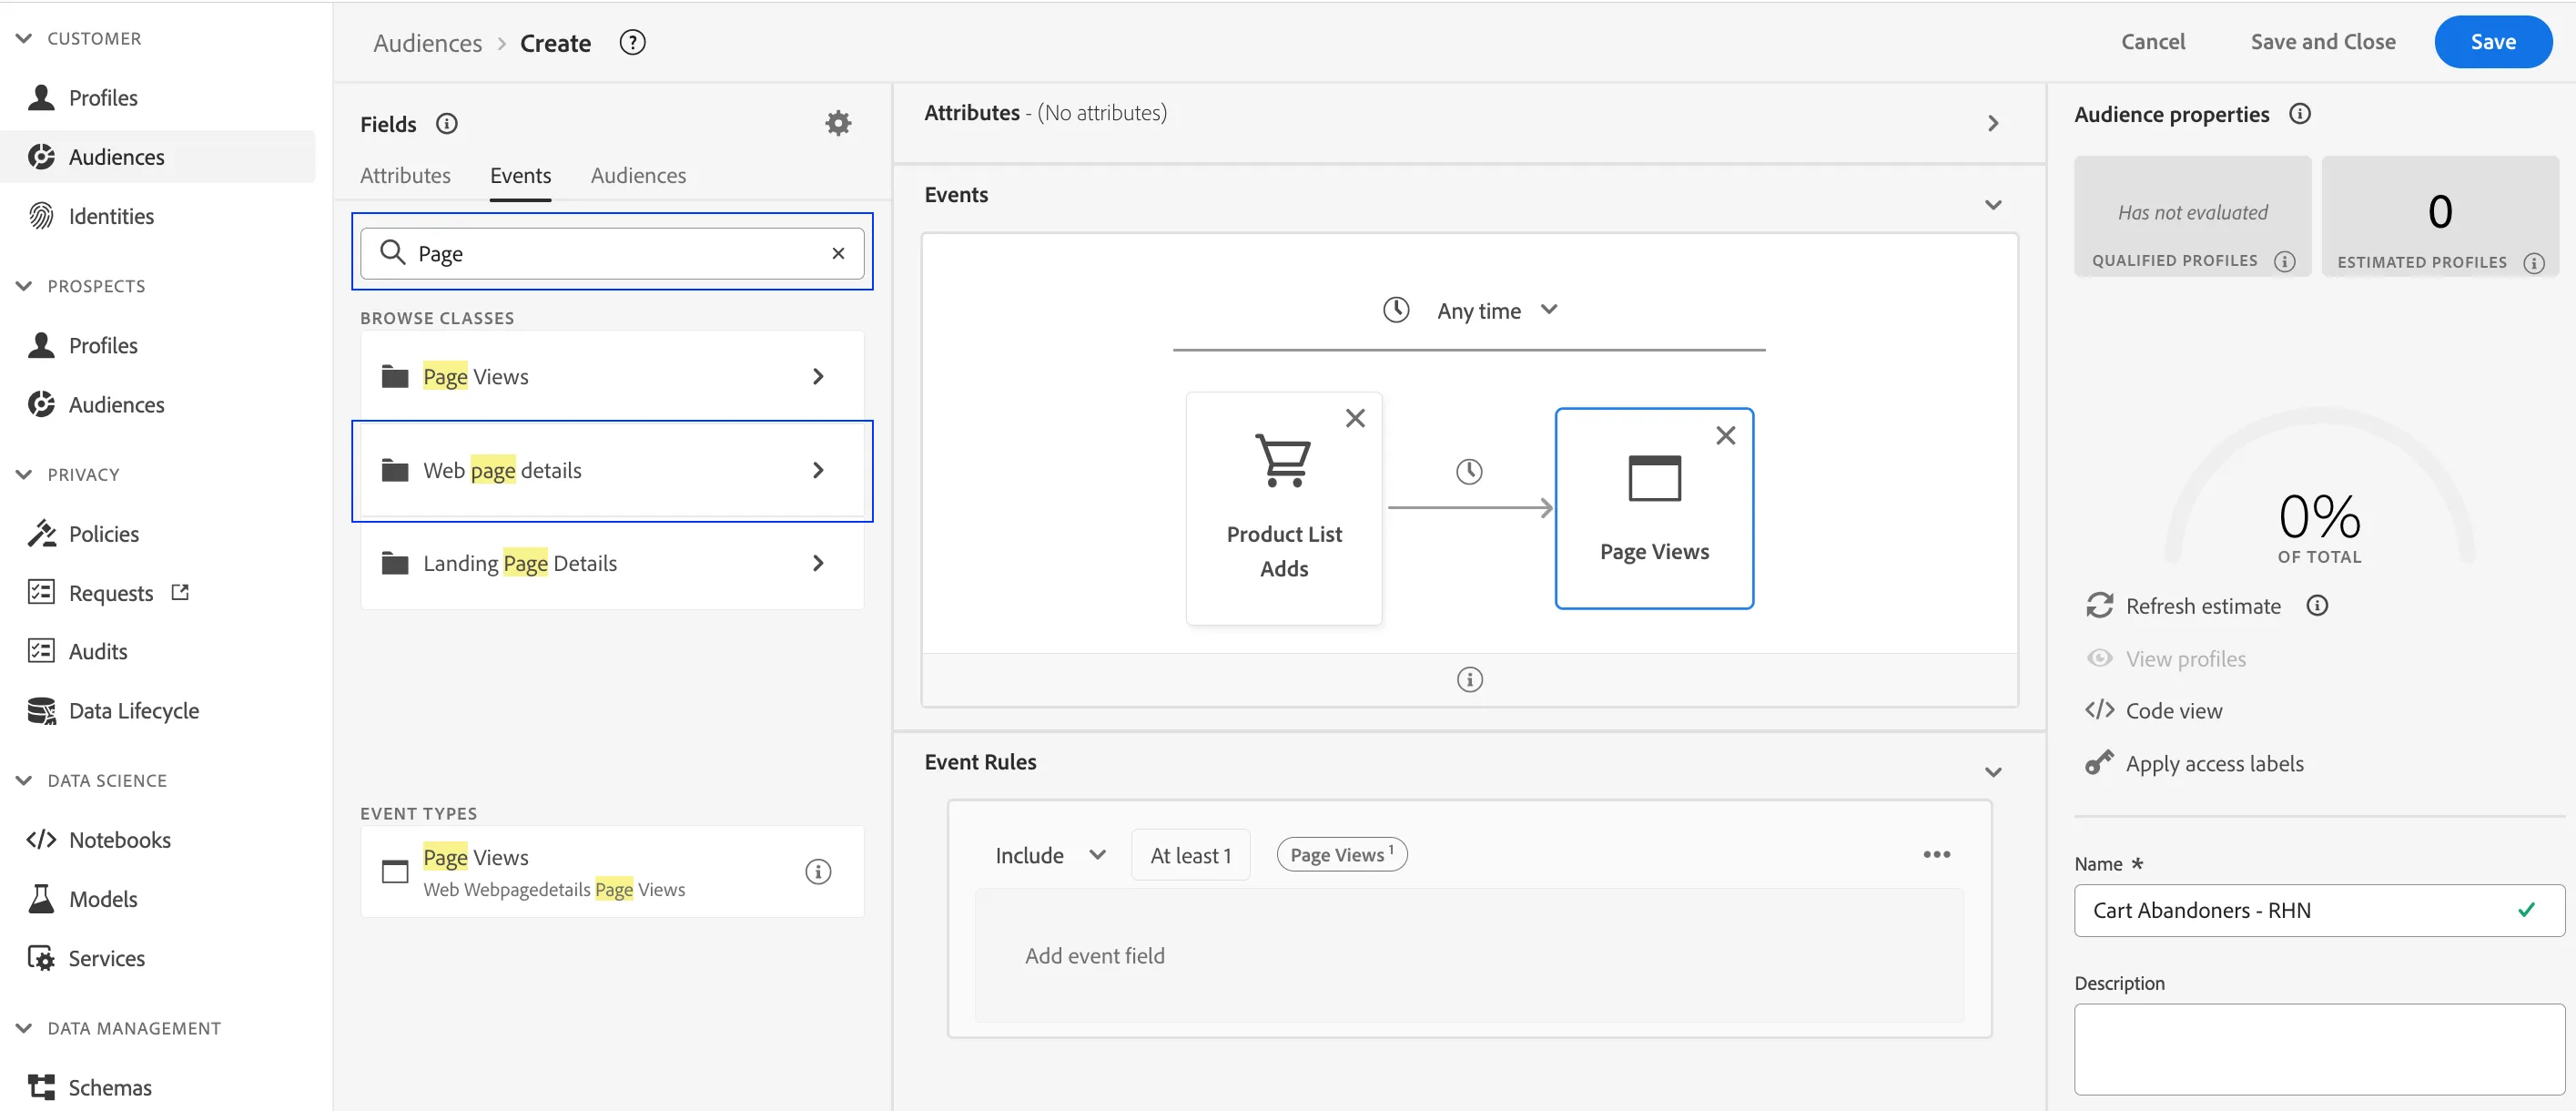Open Fields settings gear
Image resolution: width=2576 pixels, height=1111 pixels.
pyautogui.click(x=838, y=123)
